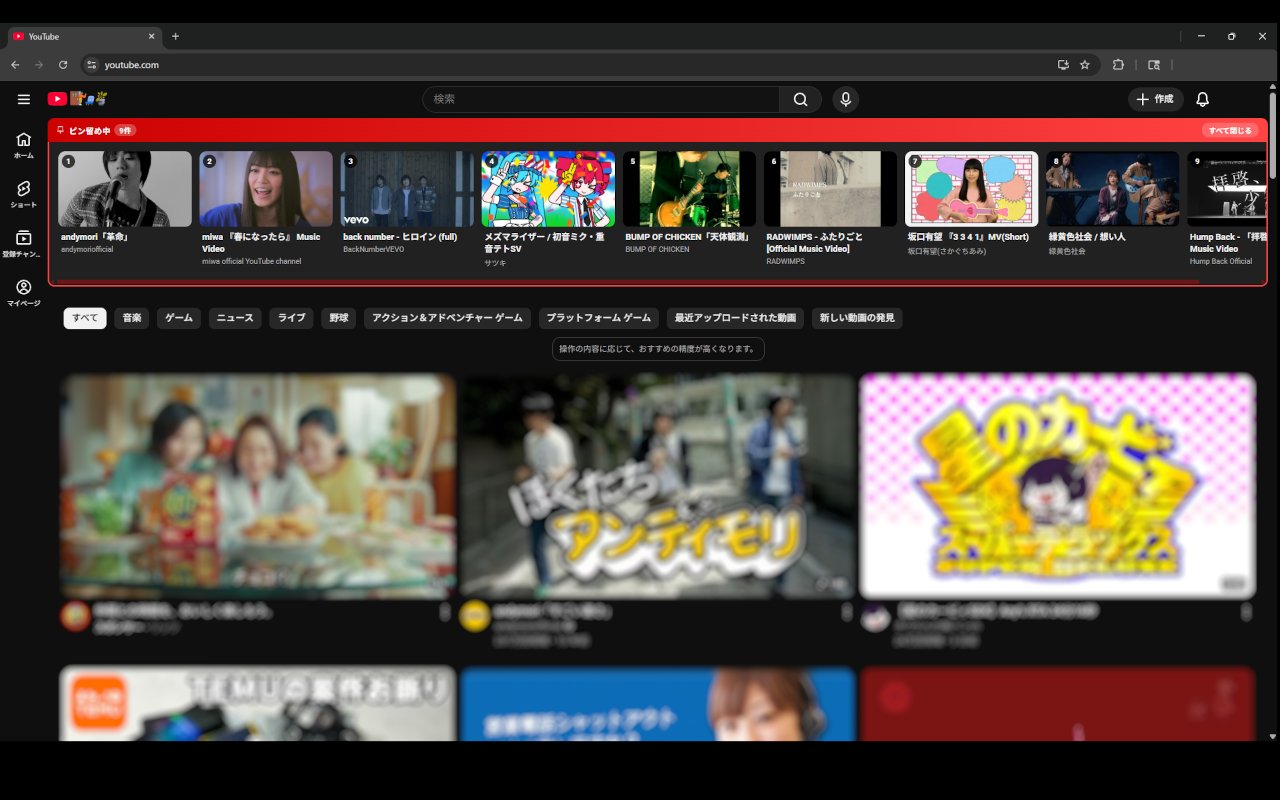Open サツキ channel link

point(495,261)
